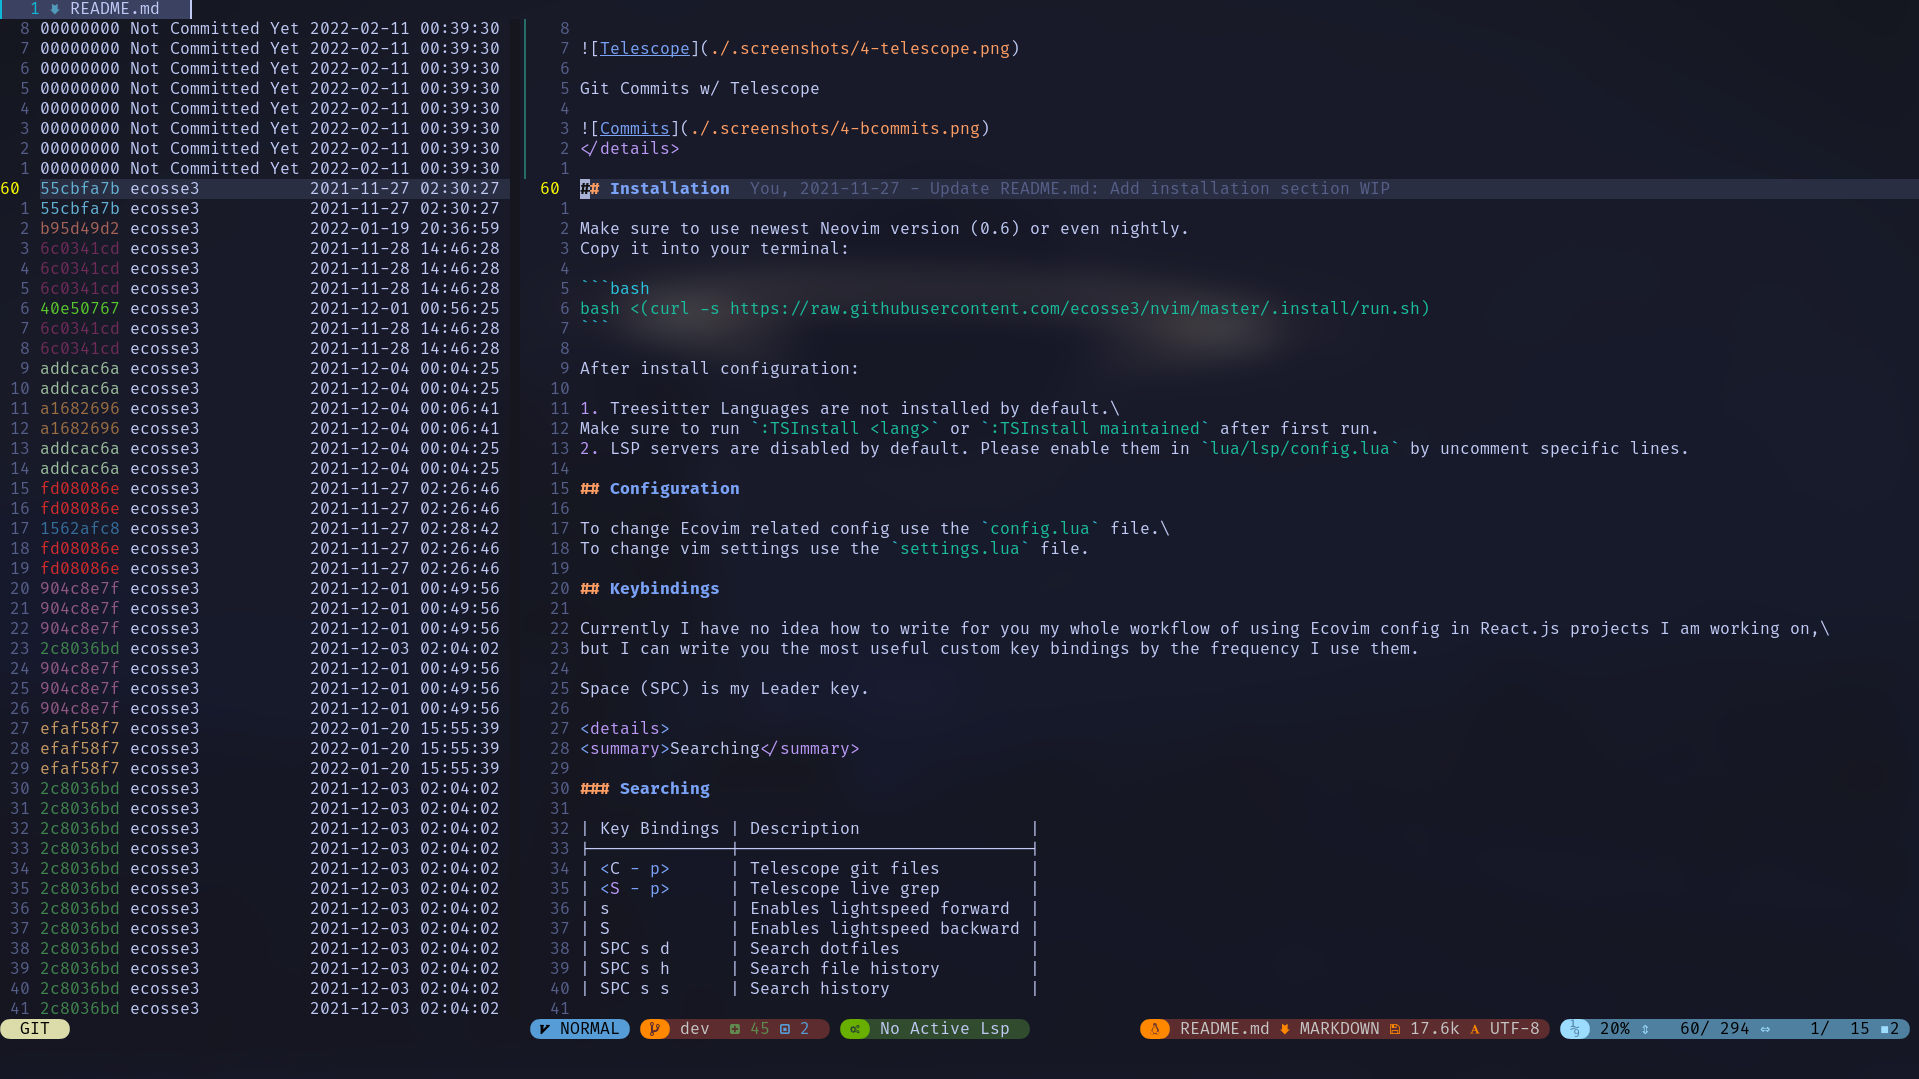Click the No Active Lsp status
Screen dimensions: 1919x1079
click(x=945, y=1029)
